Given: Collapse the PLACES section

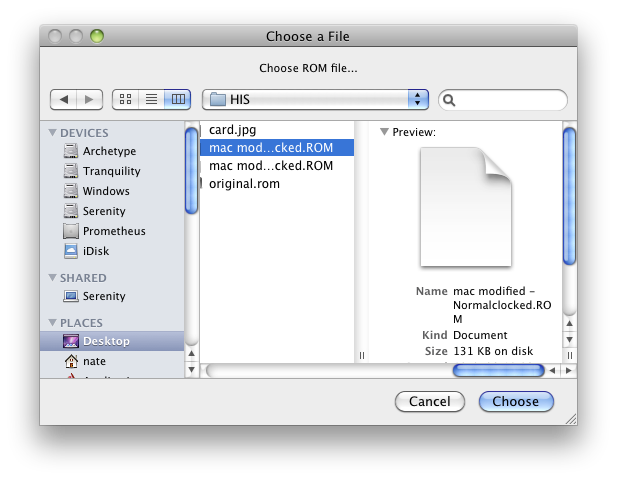Looking at the screenshot, I should 52,322.
